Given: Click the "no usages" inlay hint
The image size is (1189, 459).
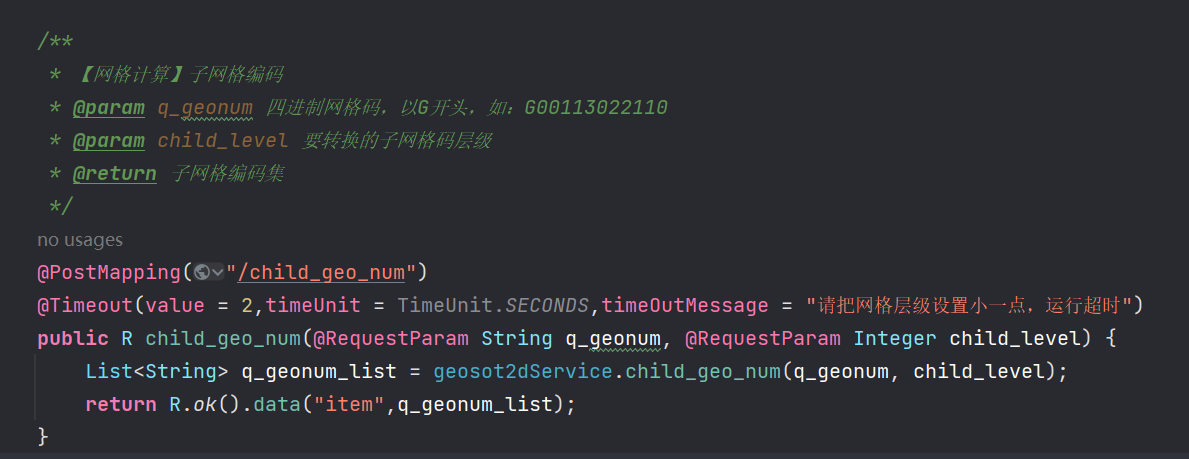Looking at the screenshot, I should [80, 240].
